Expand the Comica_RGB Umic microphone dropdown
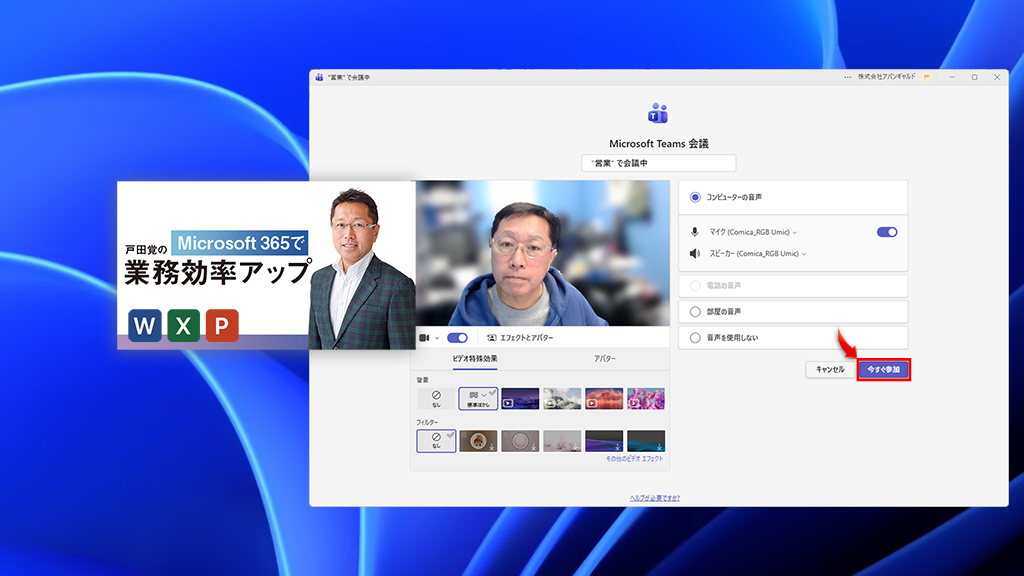1024x576 pixels. coord(794,231)
